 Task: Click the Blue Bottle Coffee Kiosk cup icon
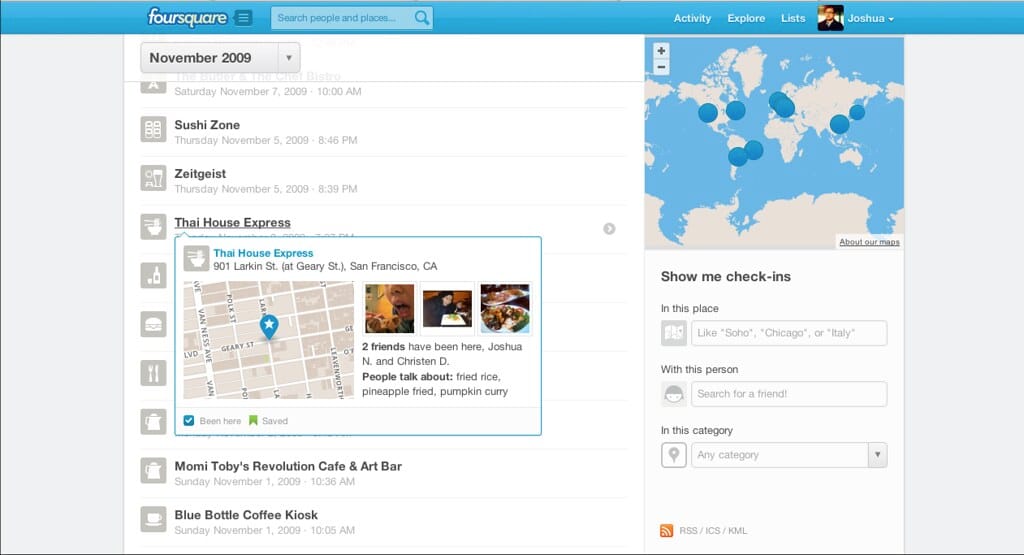point(153,519)
